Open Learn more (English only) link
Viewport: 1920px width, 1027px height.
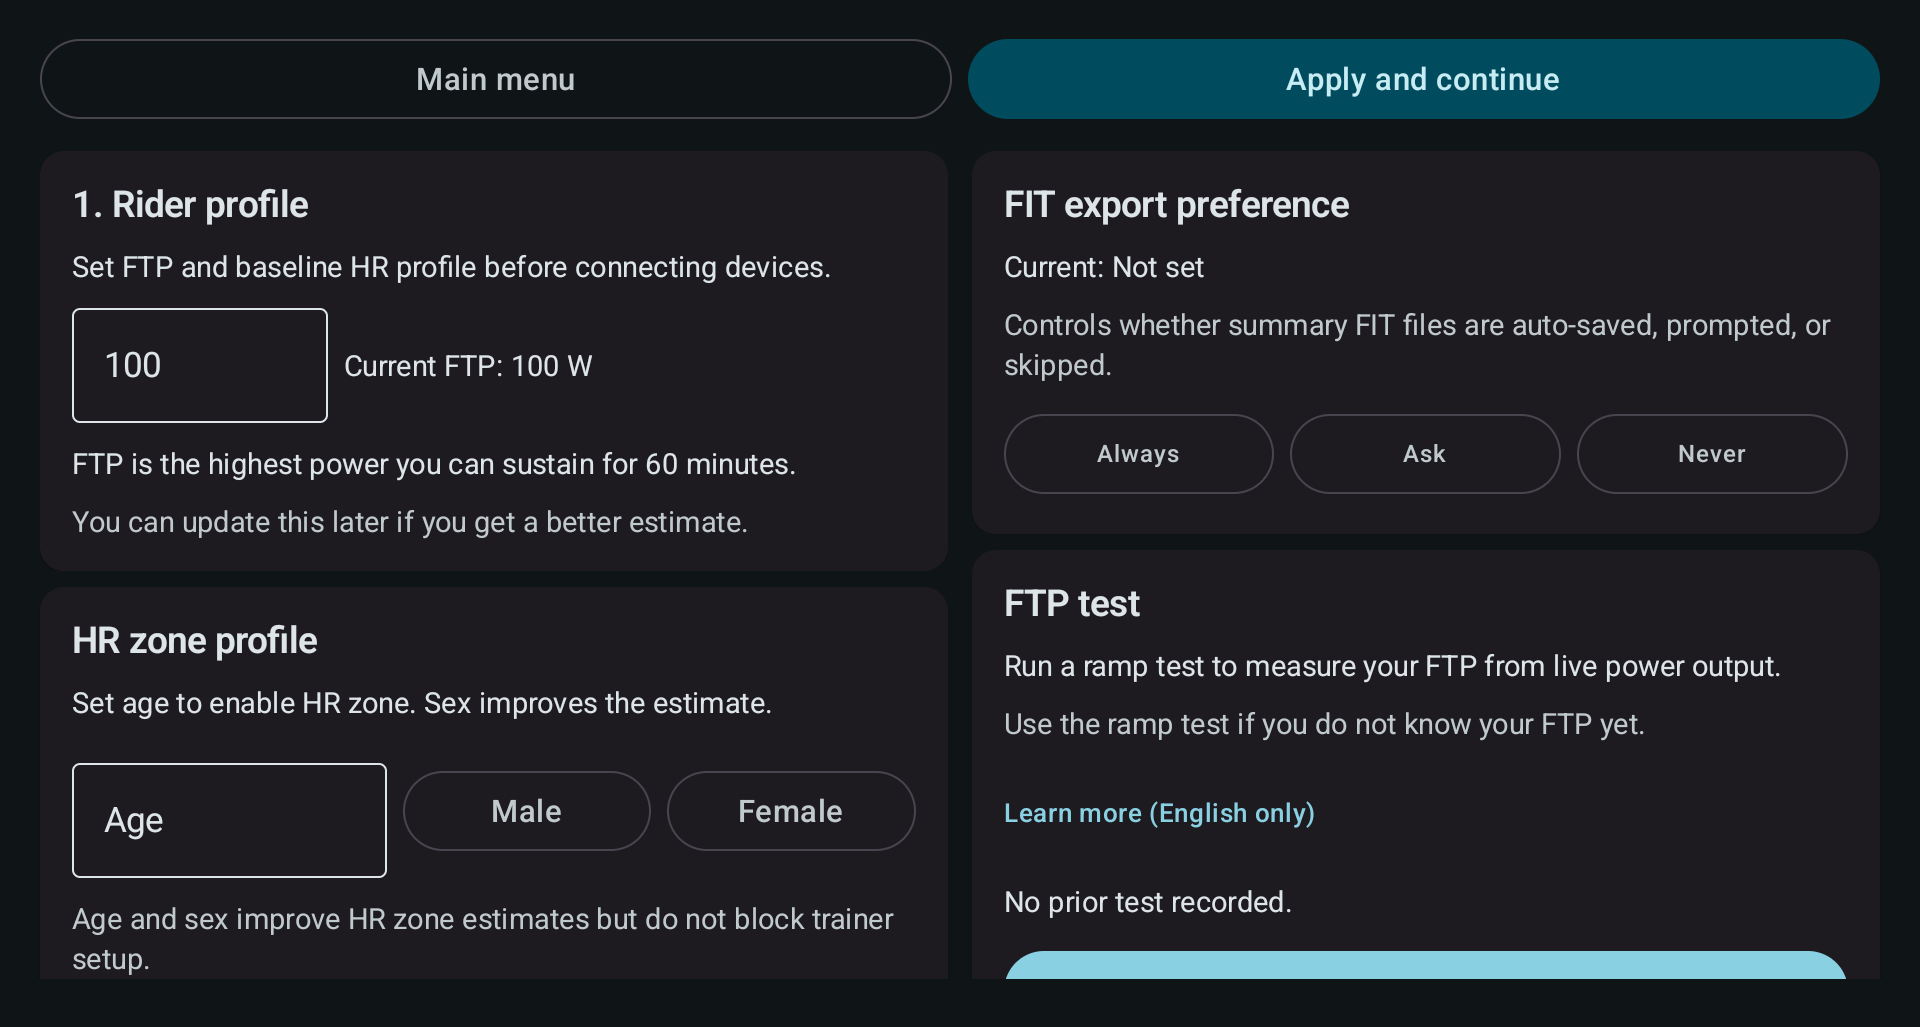(1159, 813)
